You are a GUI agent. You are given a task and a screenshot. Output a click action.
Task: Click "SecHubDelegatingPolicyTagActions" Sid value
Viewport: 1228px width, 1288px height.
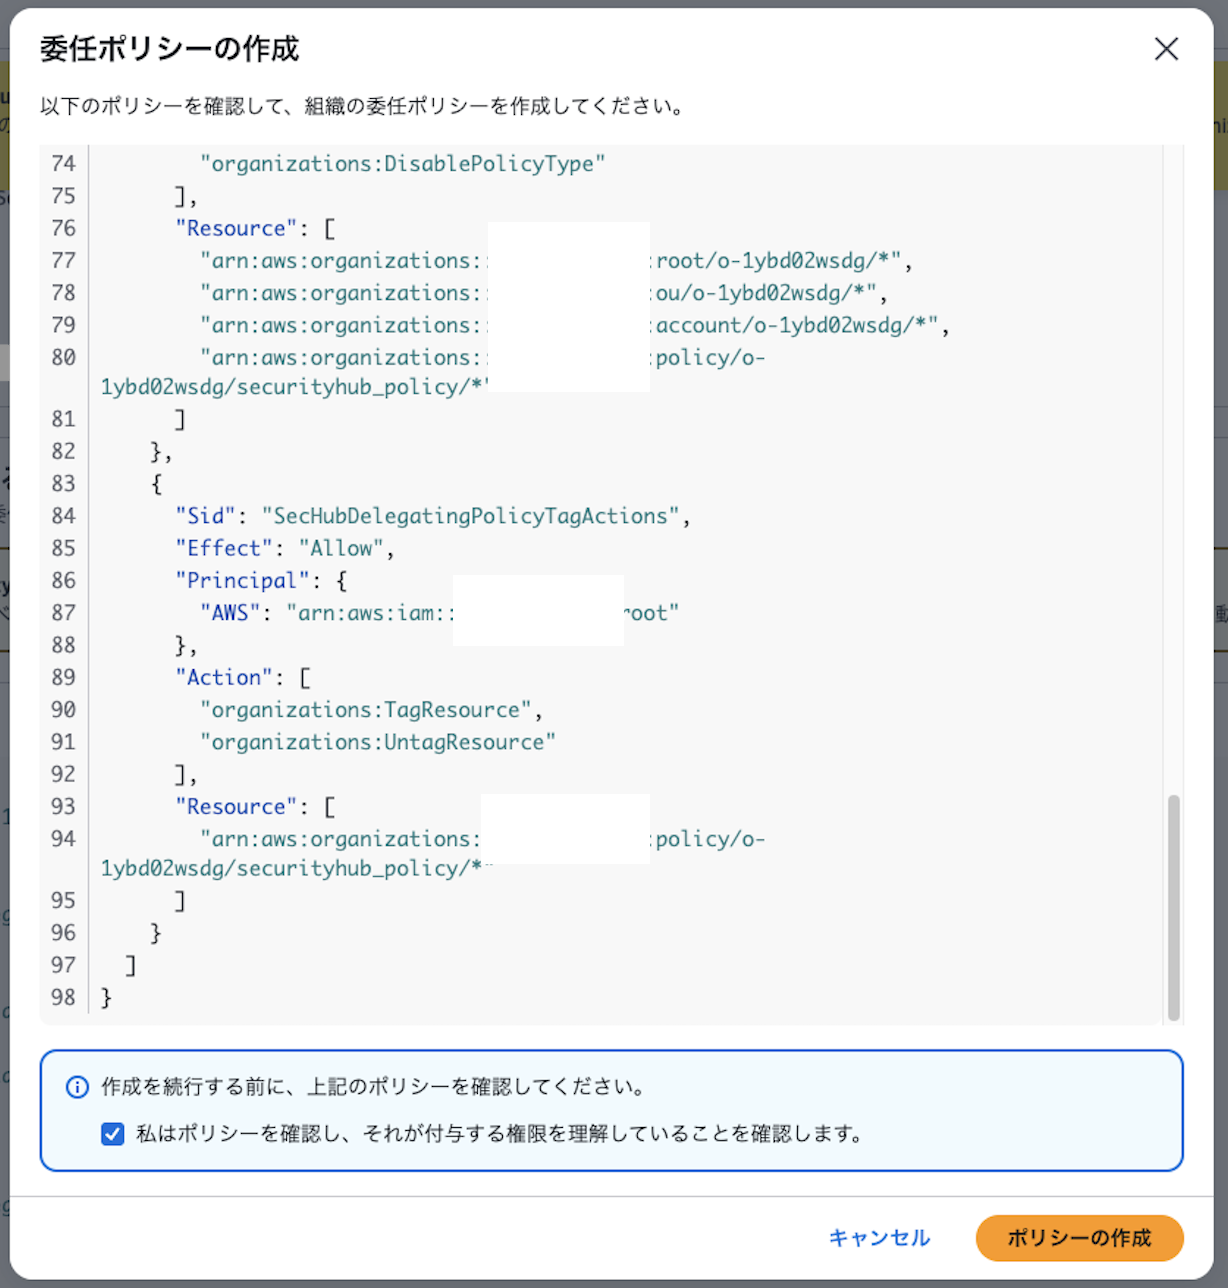coord(470,516)
